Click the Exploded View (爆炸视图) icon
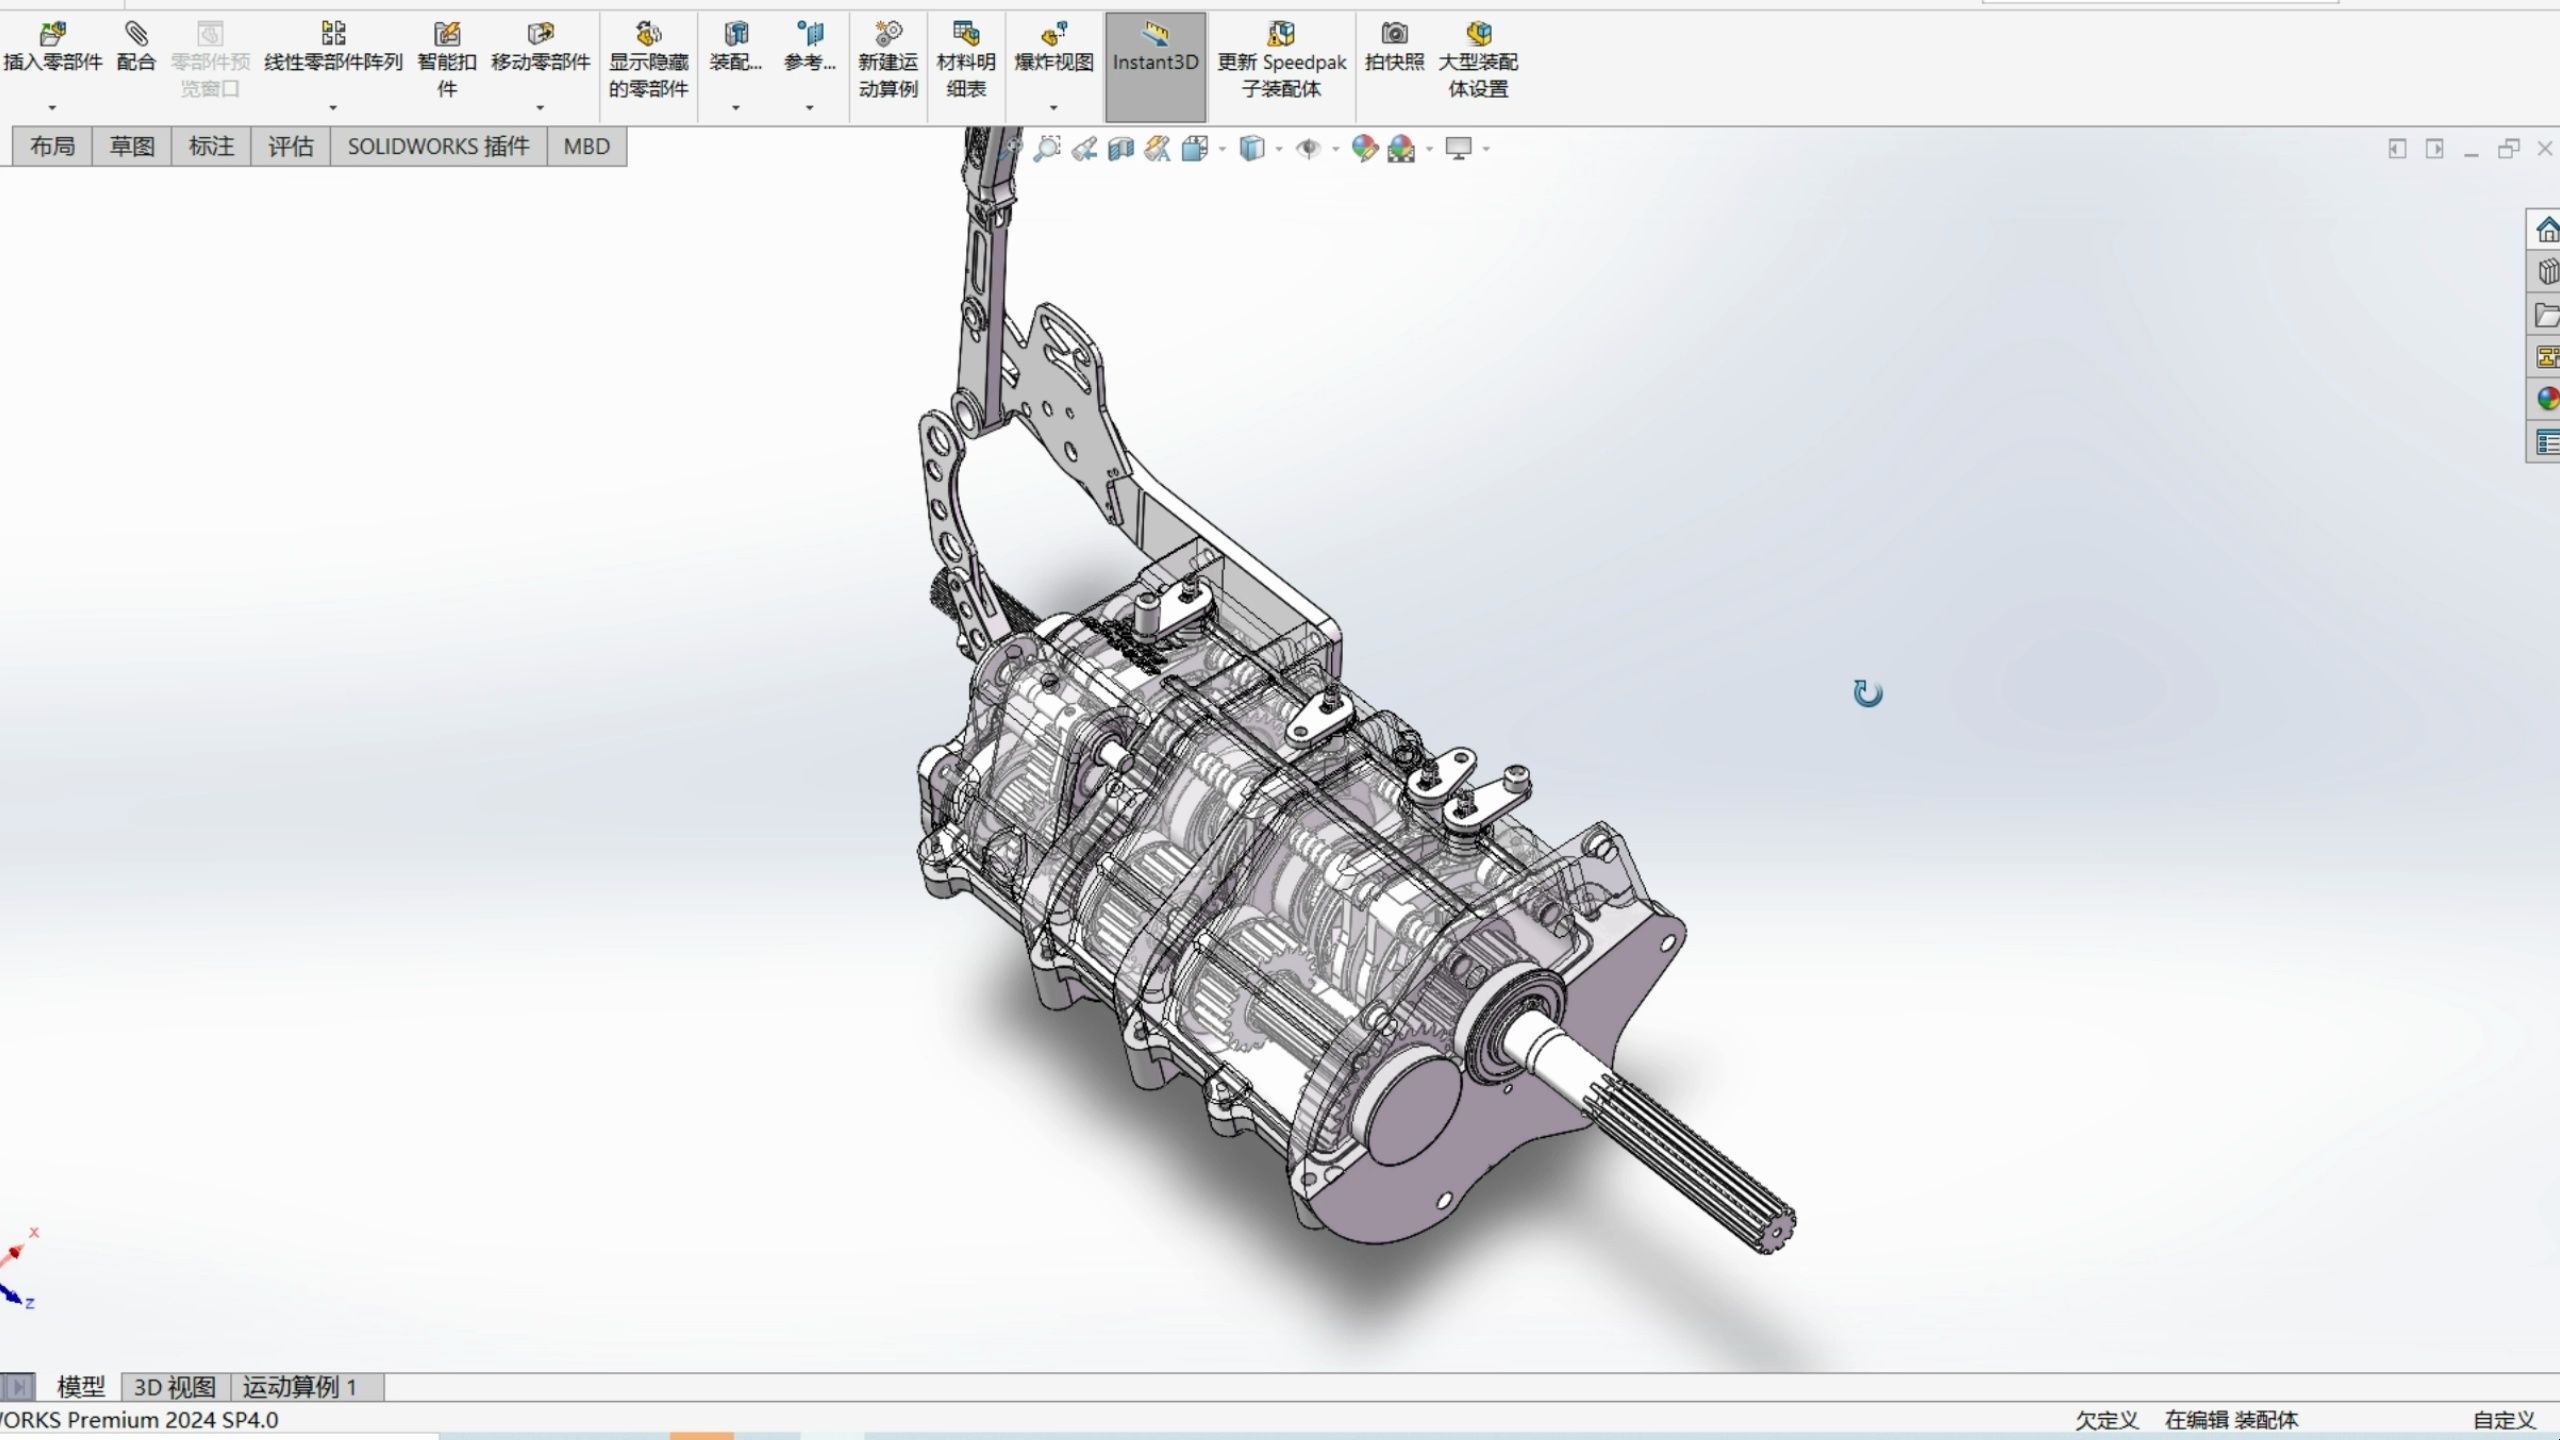Image resolution: width=2560 pixels, height=1440 pixels. click(1054, 34)
